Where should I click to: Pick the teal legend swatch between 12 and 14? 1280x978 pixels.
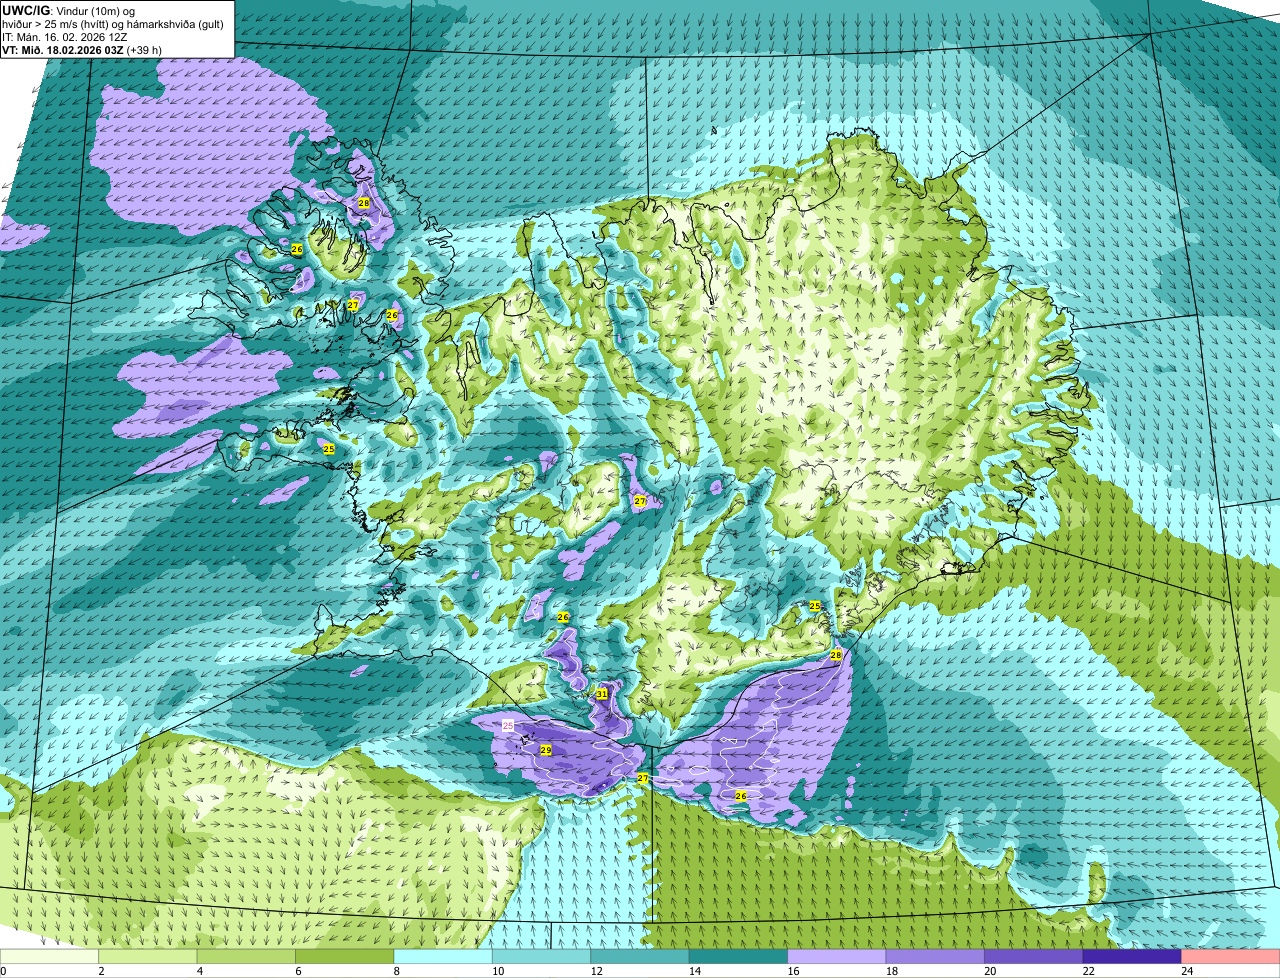641,956
